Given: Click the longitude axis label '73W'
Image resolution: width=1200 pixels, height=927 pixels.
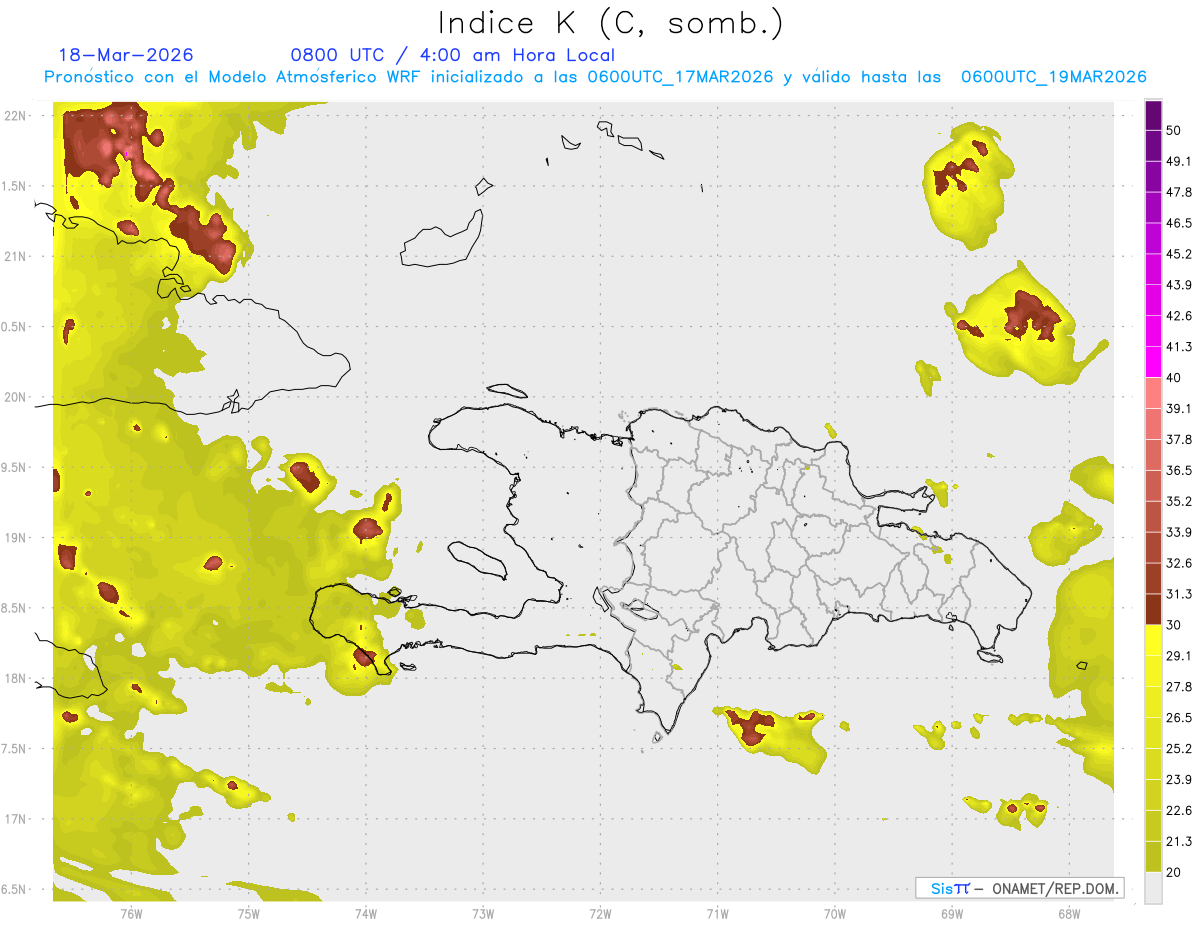Looking at the screenshot, I should pos(483,913).
